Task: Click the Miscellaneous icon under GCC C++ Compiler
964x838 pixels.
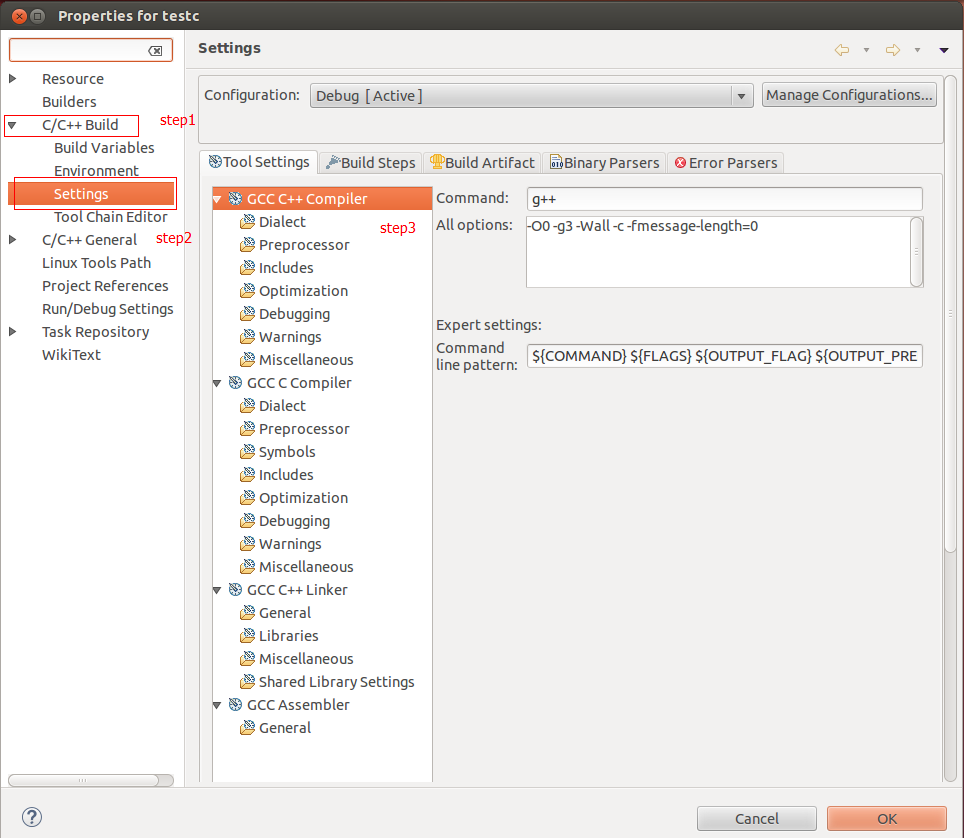Action: click(247, 359)
